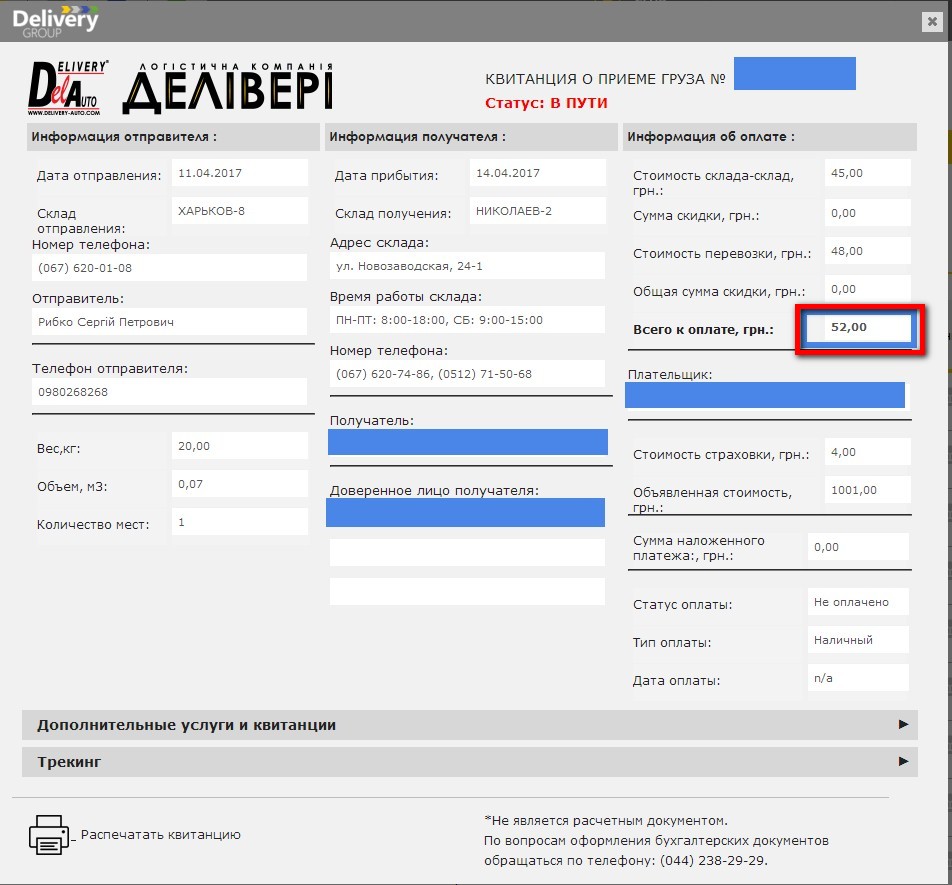Click the declared value 1001,00
This screenshot has width=952, height=885.
pos(868,490)
